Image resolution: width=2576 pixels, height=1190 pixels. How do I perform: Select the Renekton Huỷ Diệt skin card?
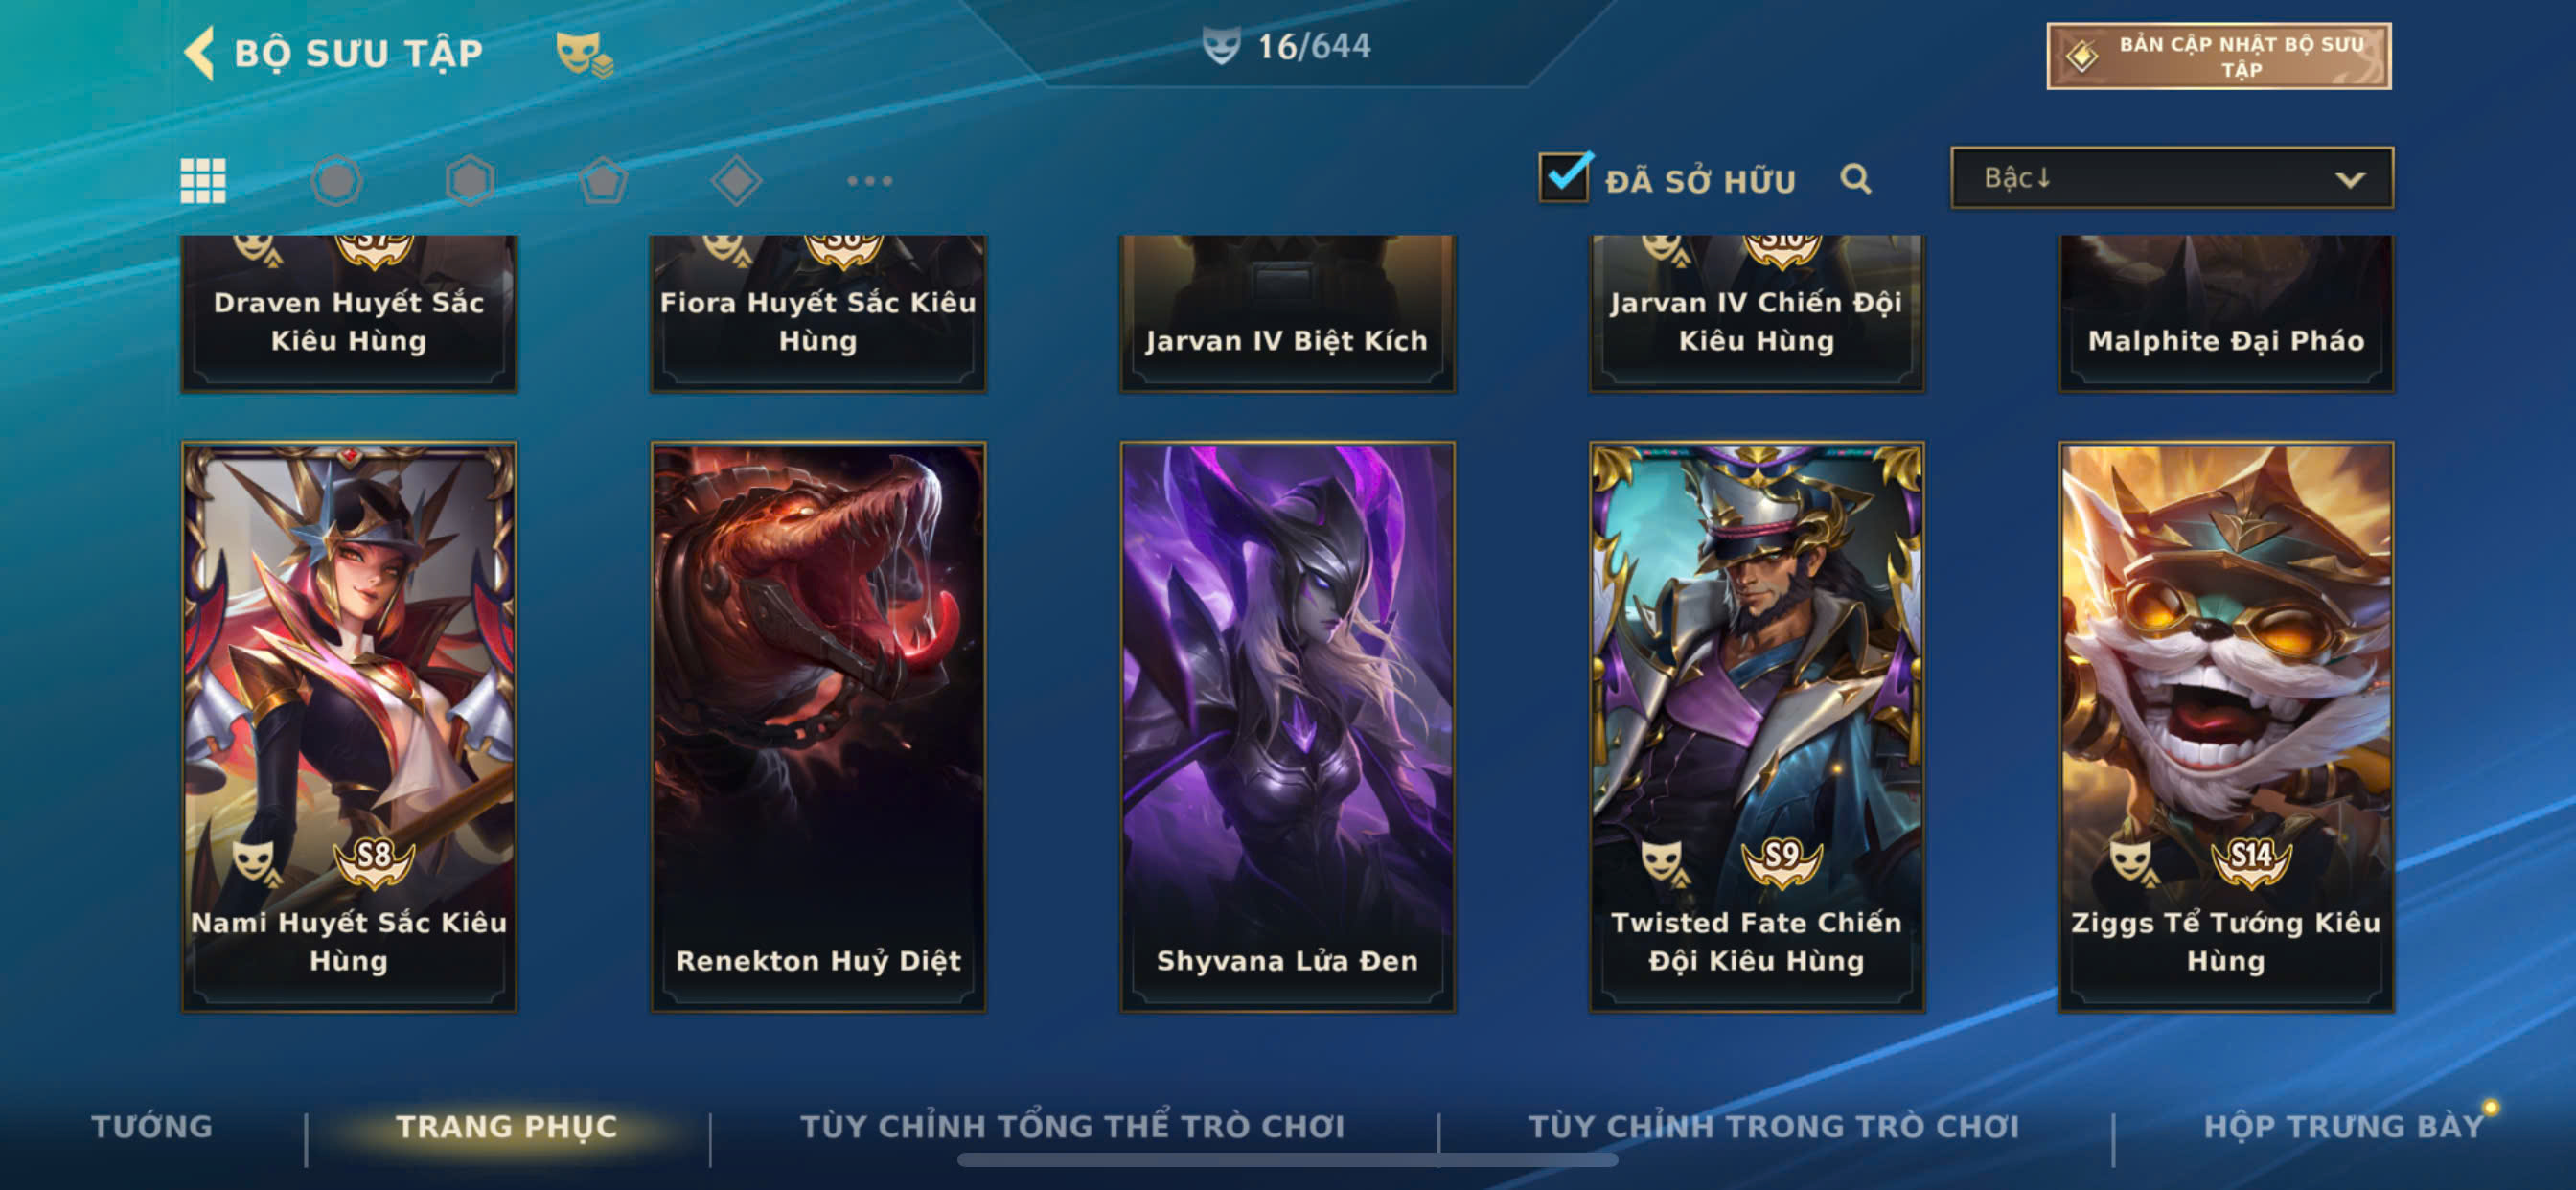818,727
